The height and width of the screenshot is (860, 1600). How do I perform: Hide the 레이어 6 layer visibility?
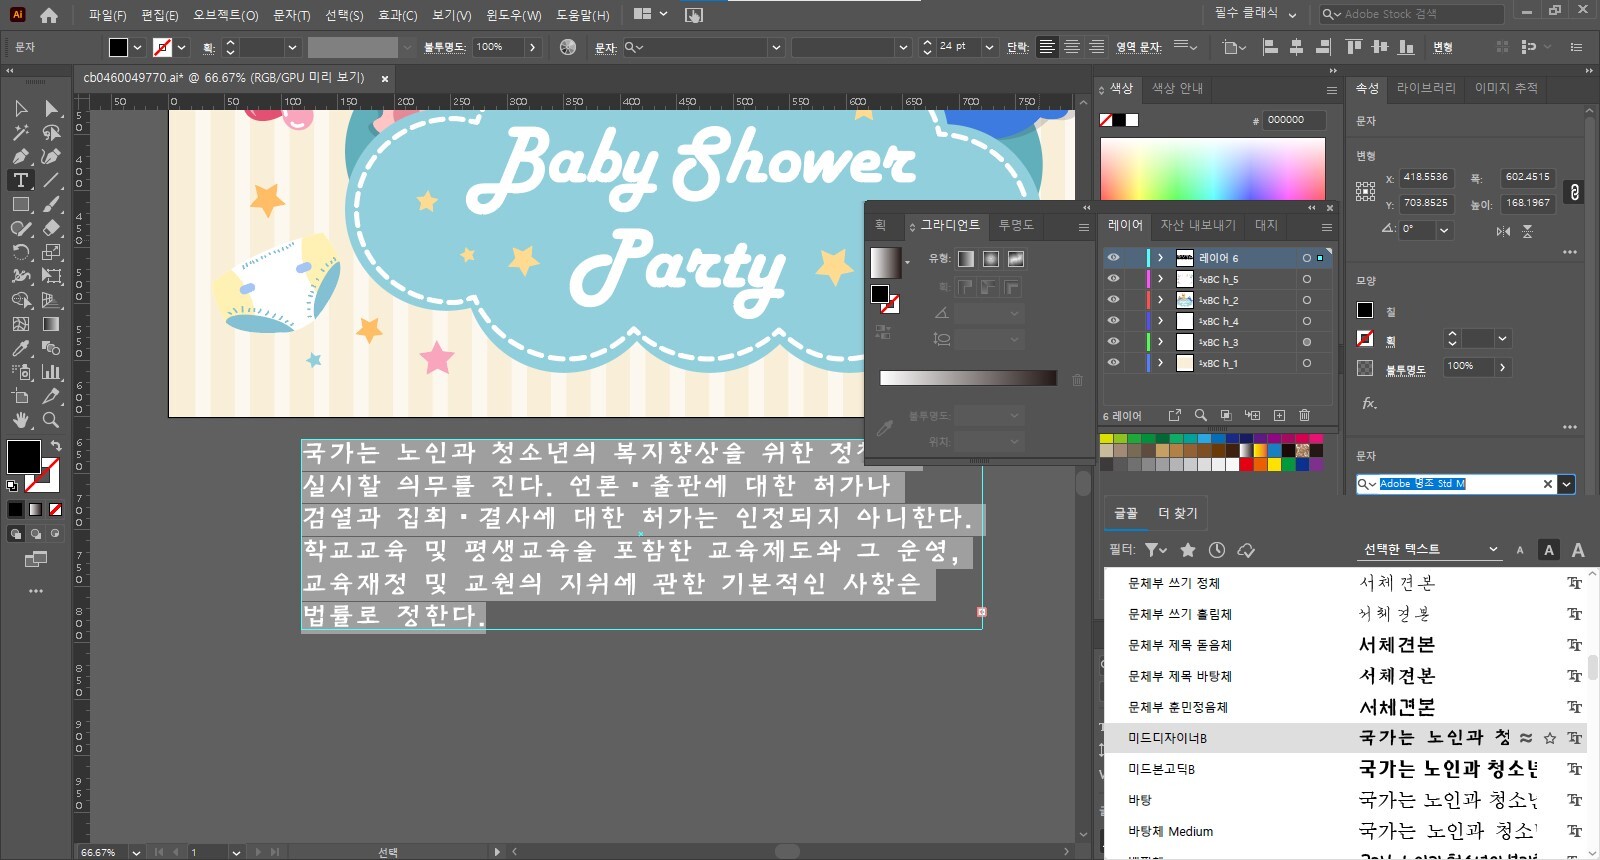[1112, 258]
